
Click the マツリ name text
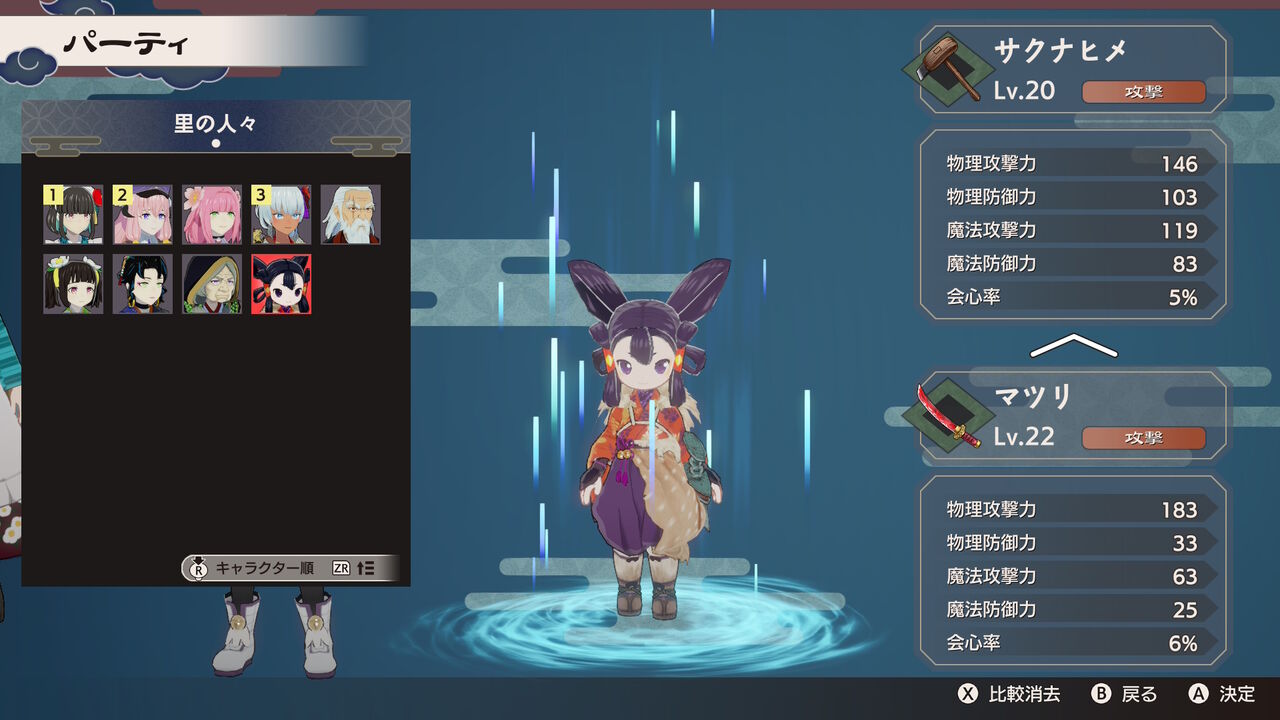click(1033, 397)
